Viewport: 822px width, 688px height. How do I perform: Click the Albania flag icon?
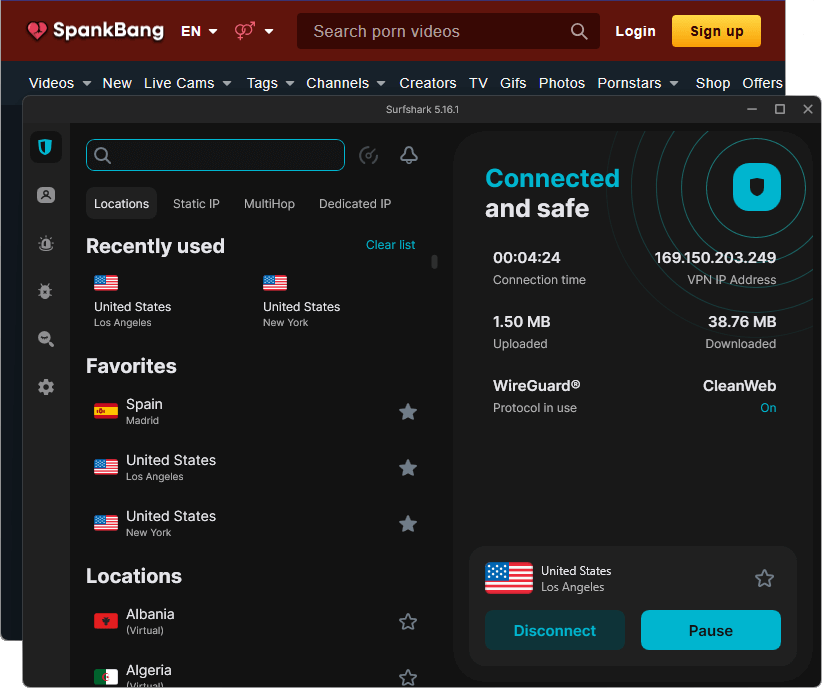click(106, 621)
